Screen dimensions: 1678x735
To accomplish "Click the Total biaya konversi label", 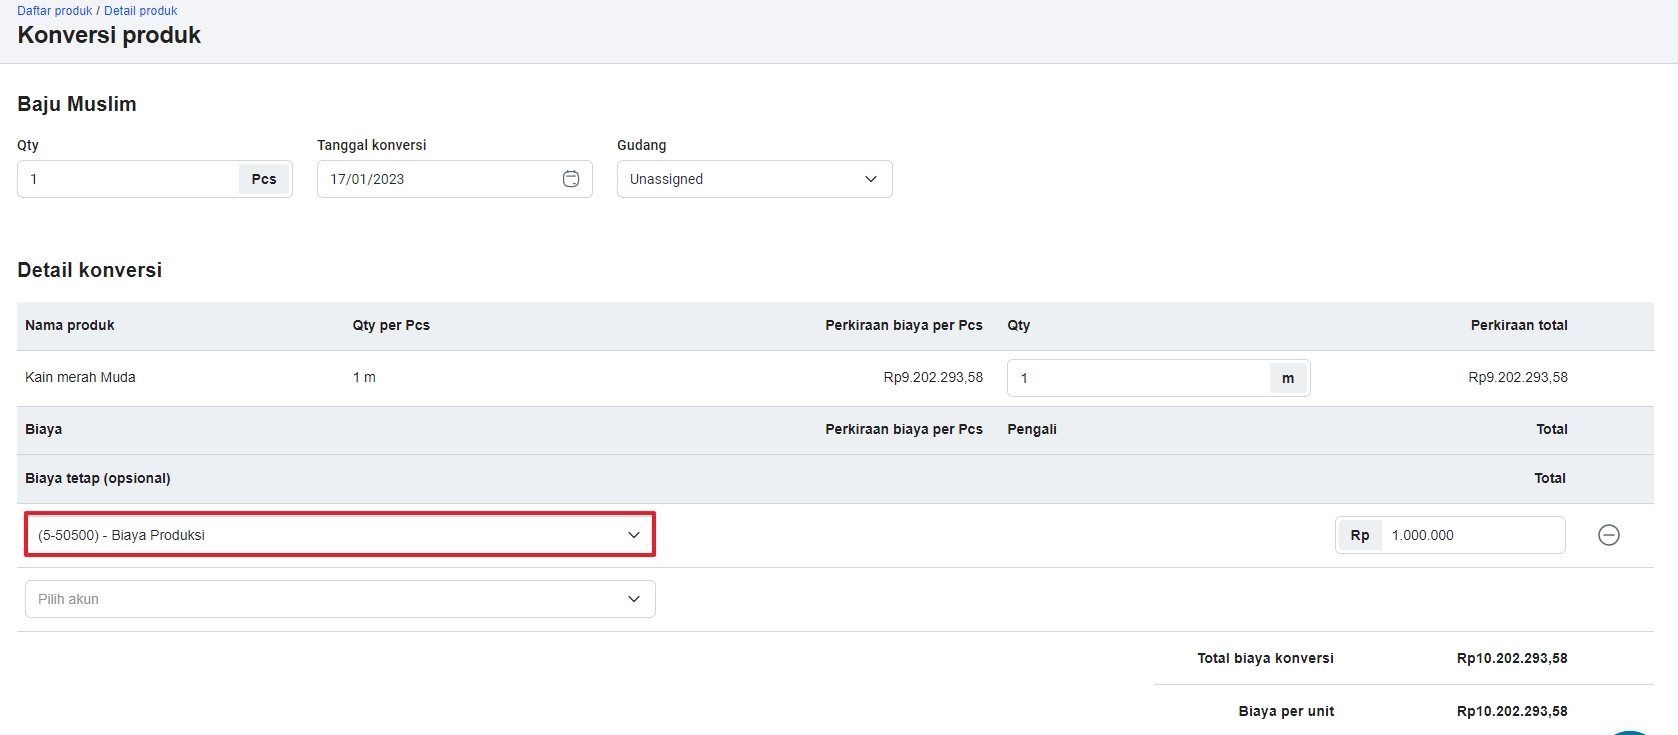I will coord(1266,658).
